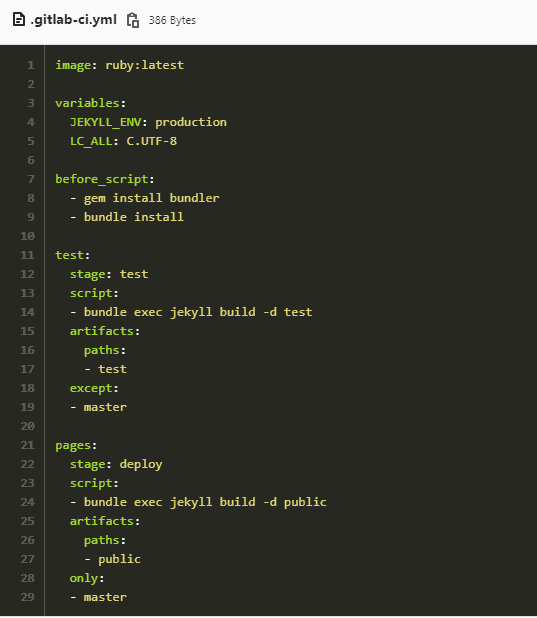Copy file path with clipboard icon
The width and height of the screenshot is (537, 618).
point(133,20)
